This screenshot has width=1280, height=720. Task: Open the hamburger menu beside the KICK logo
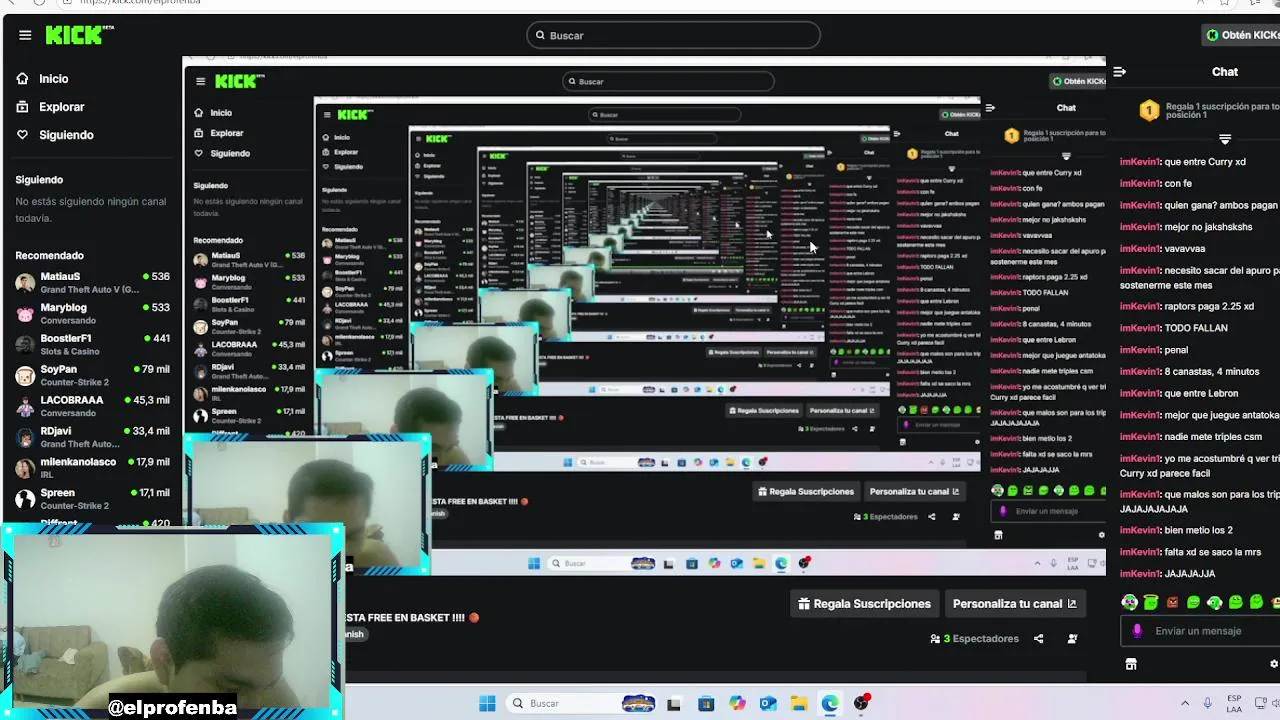(25, 35)
